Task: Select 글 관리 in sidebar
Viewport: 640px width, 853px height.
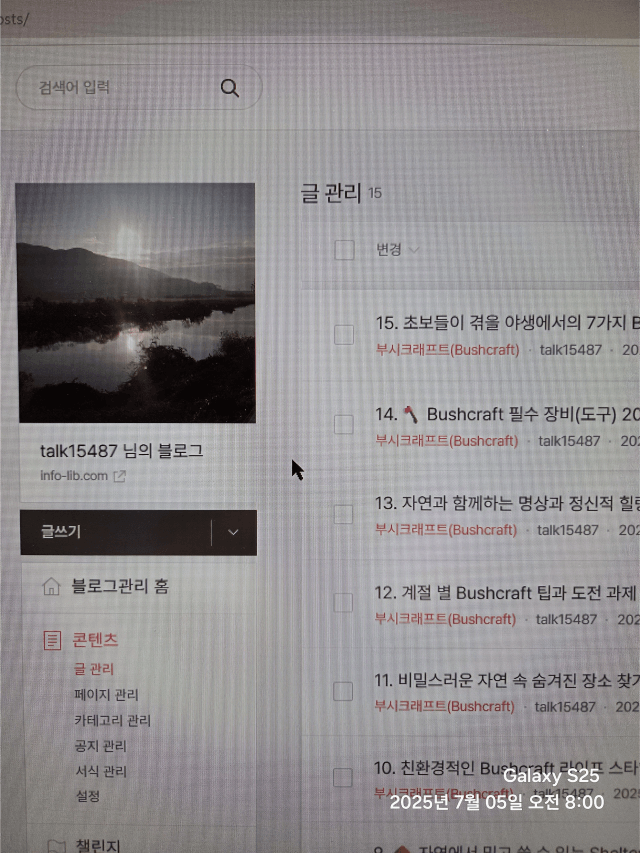Action: [x=94, y=669]
